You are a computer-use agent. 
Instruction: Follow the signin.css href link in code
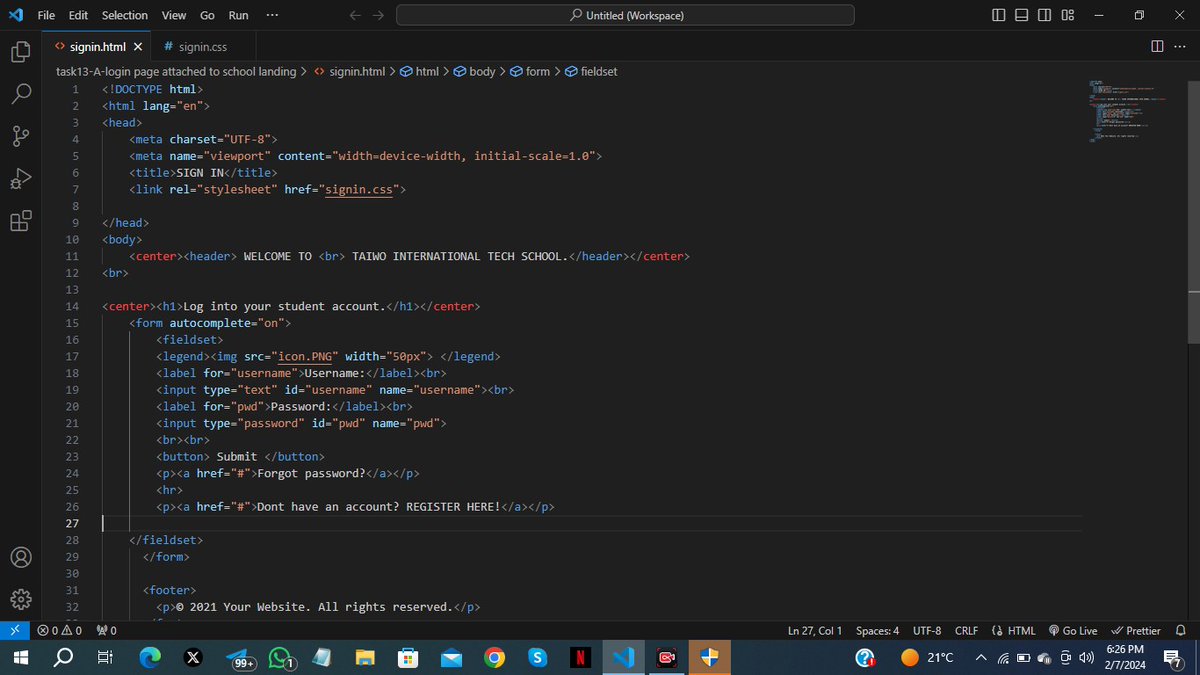click(359, 189)
